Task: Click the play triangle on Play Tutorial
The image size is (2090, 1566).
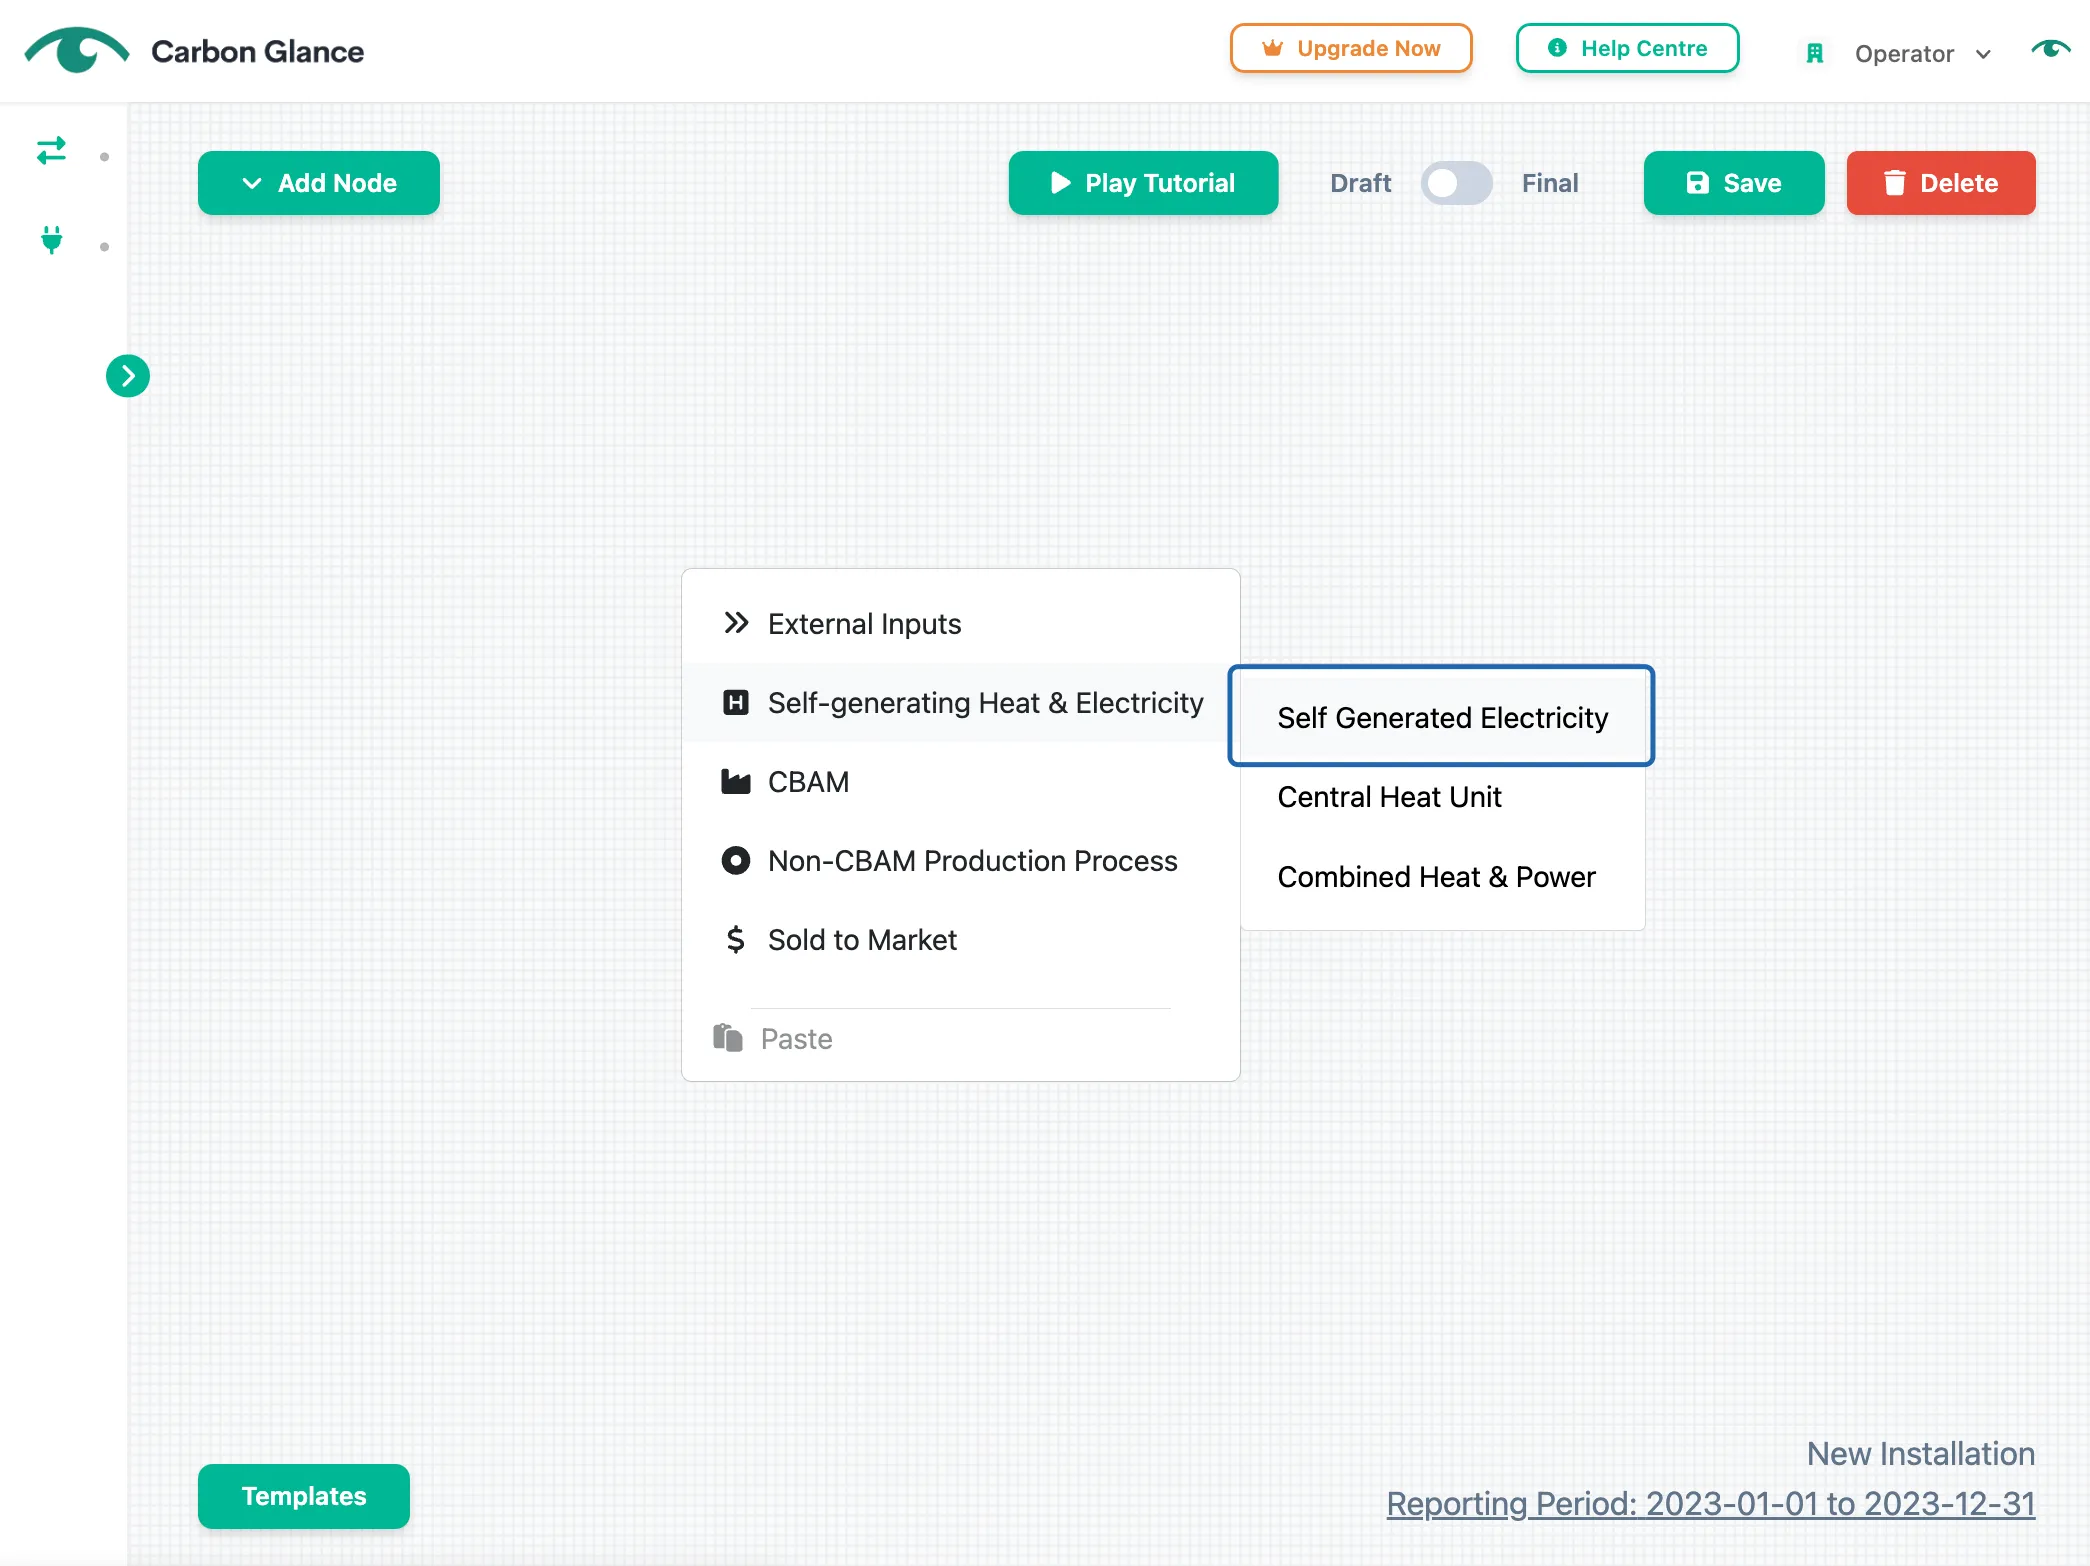Action: click(1061, 183)
